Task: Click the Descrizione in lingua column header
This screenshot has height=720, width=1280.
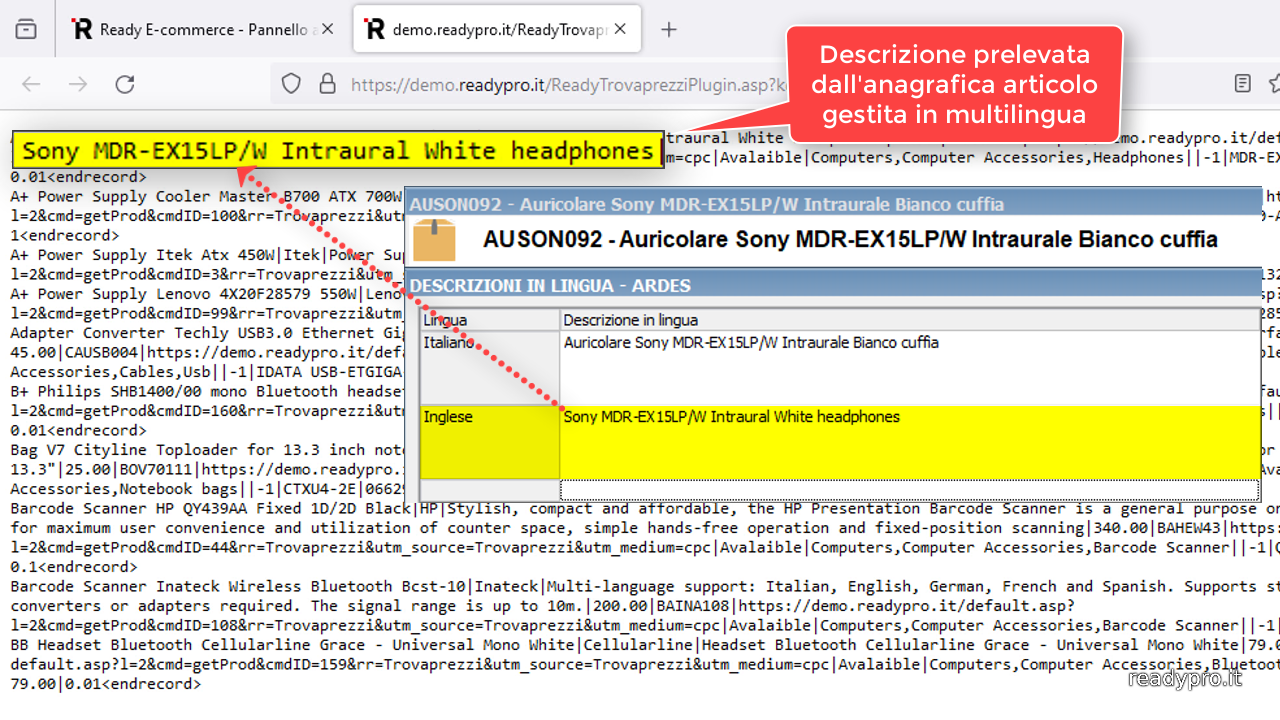Action: point(909,320)
